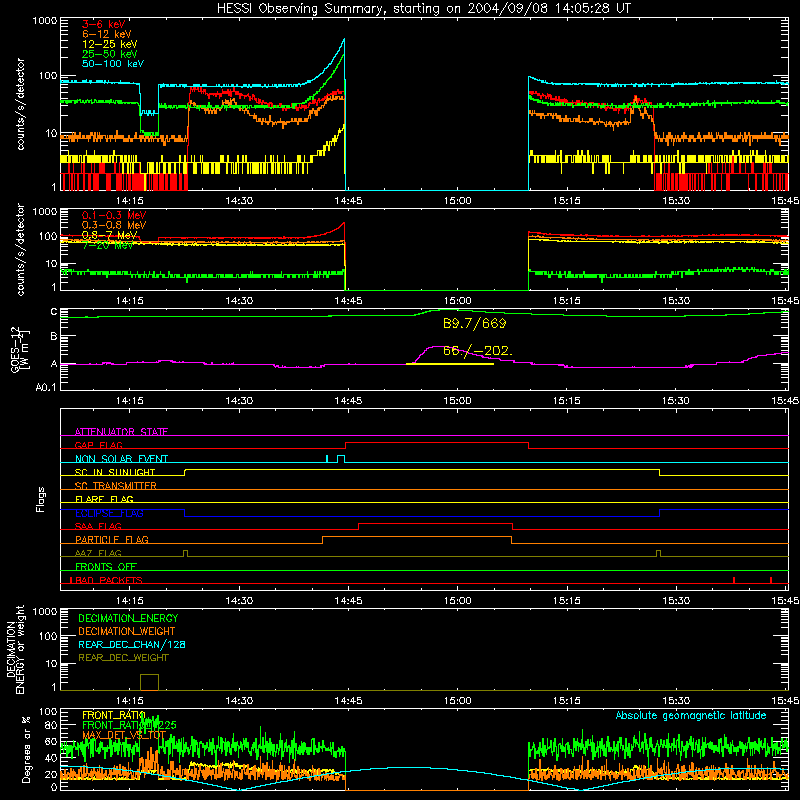Select the 0.1-0.3 MeV legend label
The height and width of the screenshot is (800, 800).
point(114,215)
